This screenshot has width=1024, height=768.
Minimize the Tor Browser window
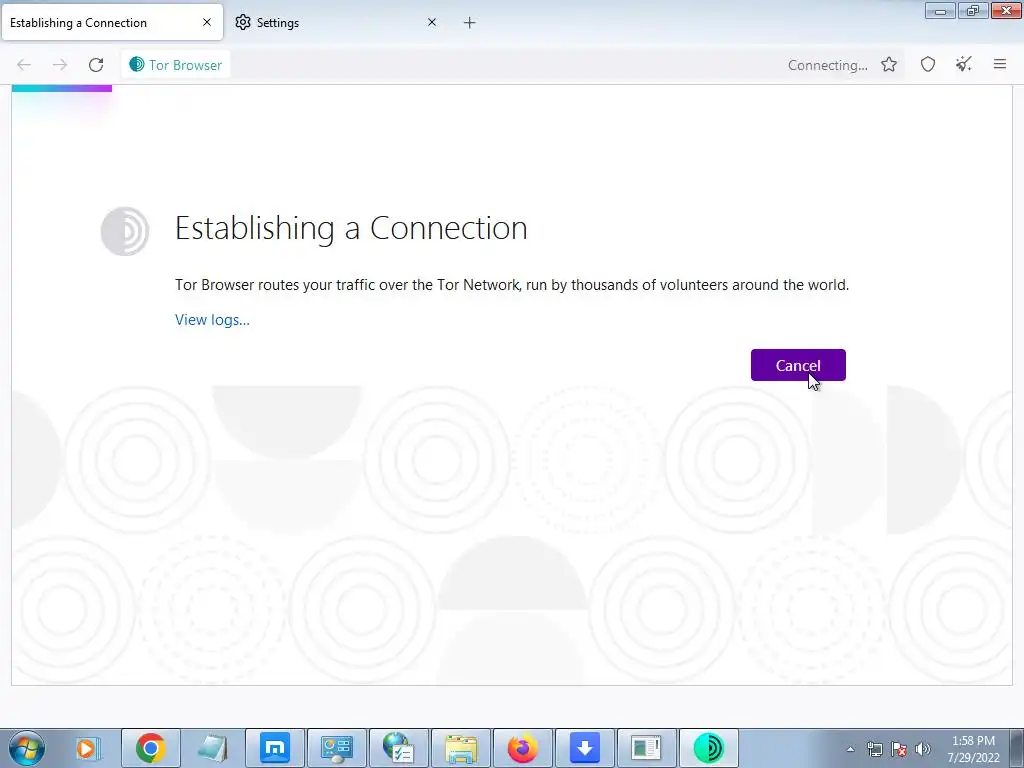pyautogui.click(x=940, y=10)
